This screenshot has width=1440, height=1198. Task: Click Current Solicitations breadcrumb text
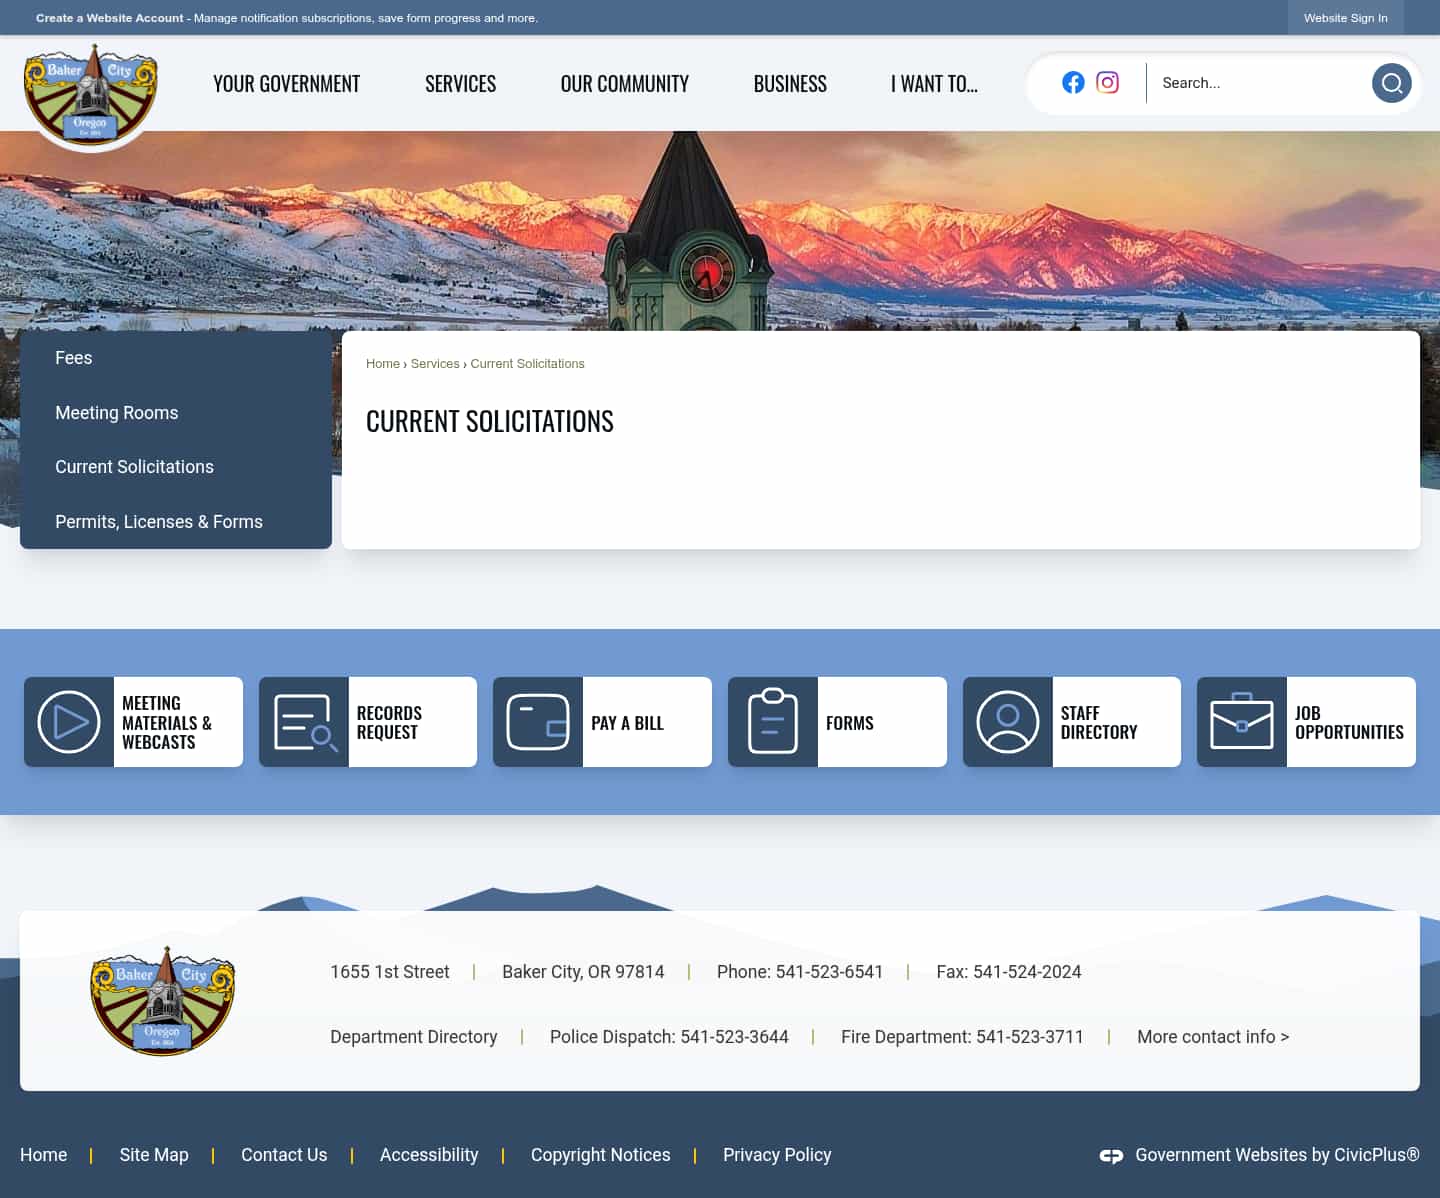pos(527,364)
